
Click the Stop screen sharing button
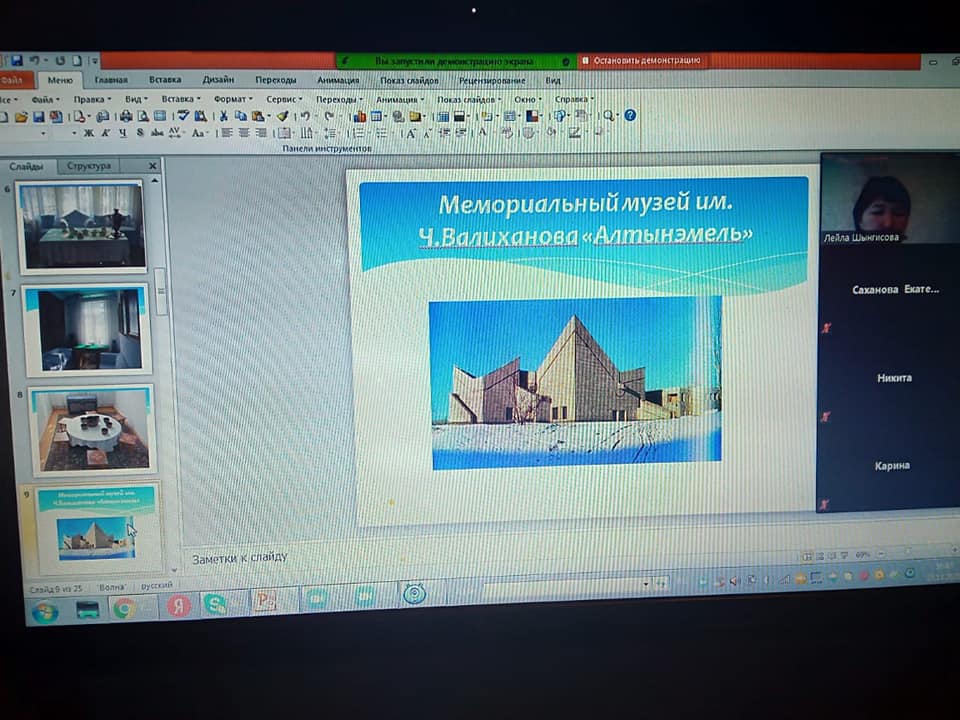click(x=646, y=61)
